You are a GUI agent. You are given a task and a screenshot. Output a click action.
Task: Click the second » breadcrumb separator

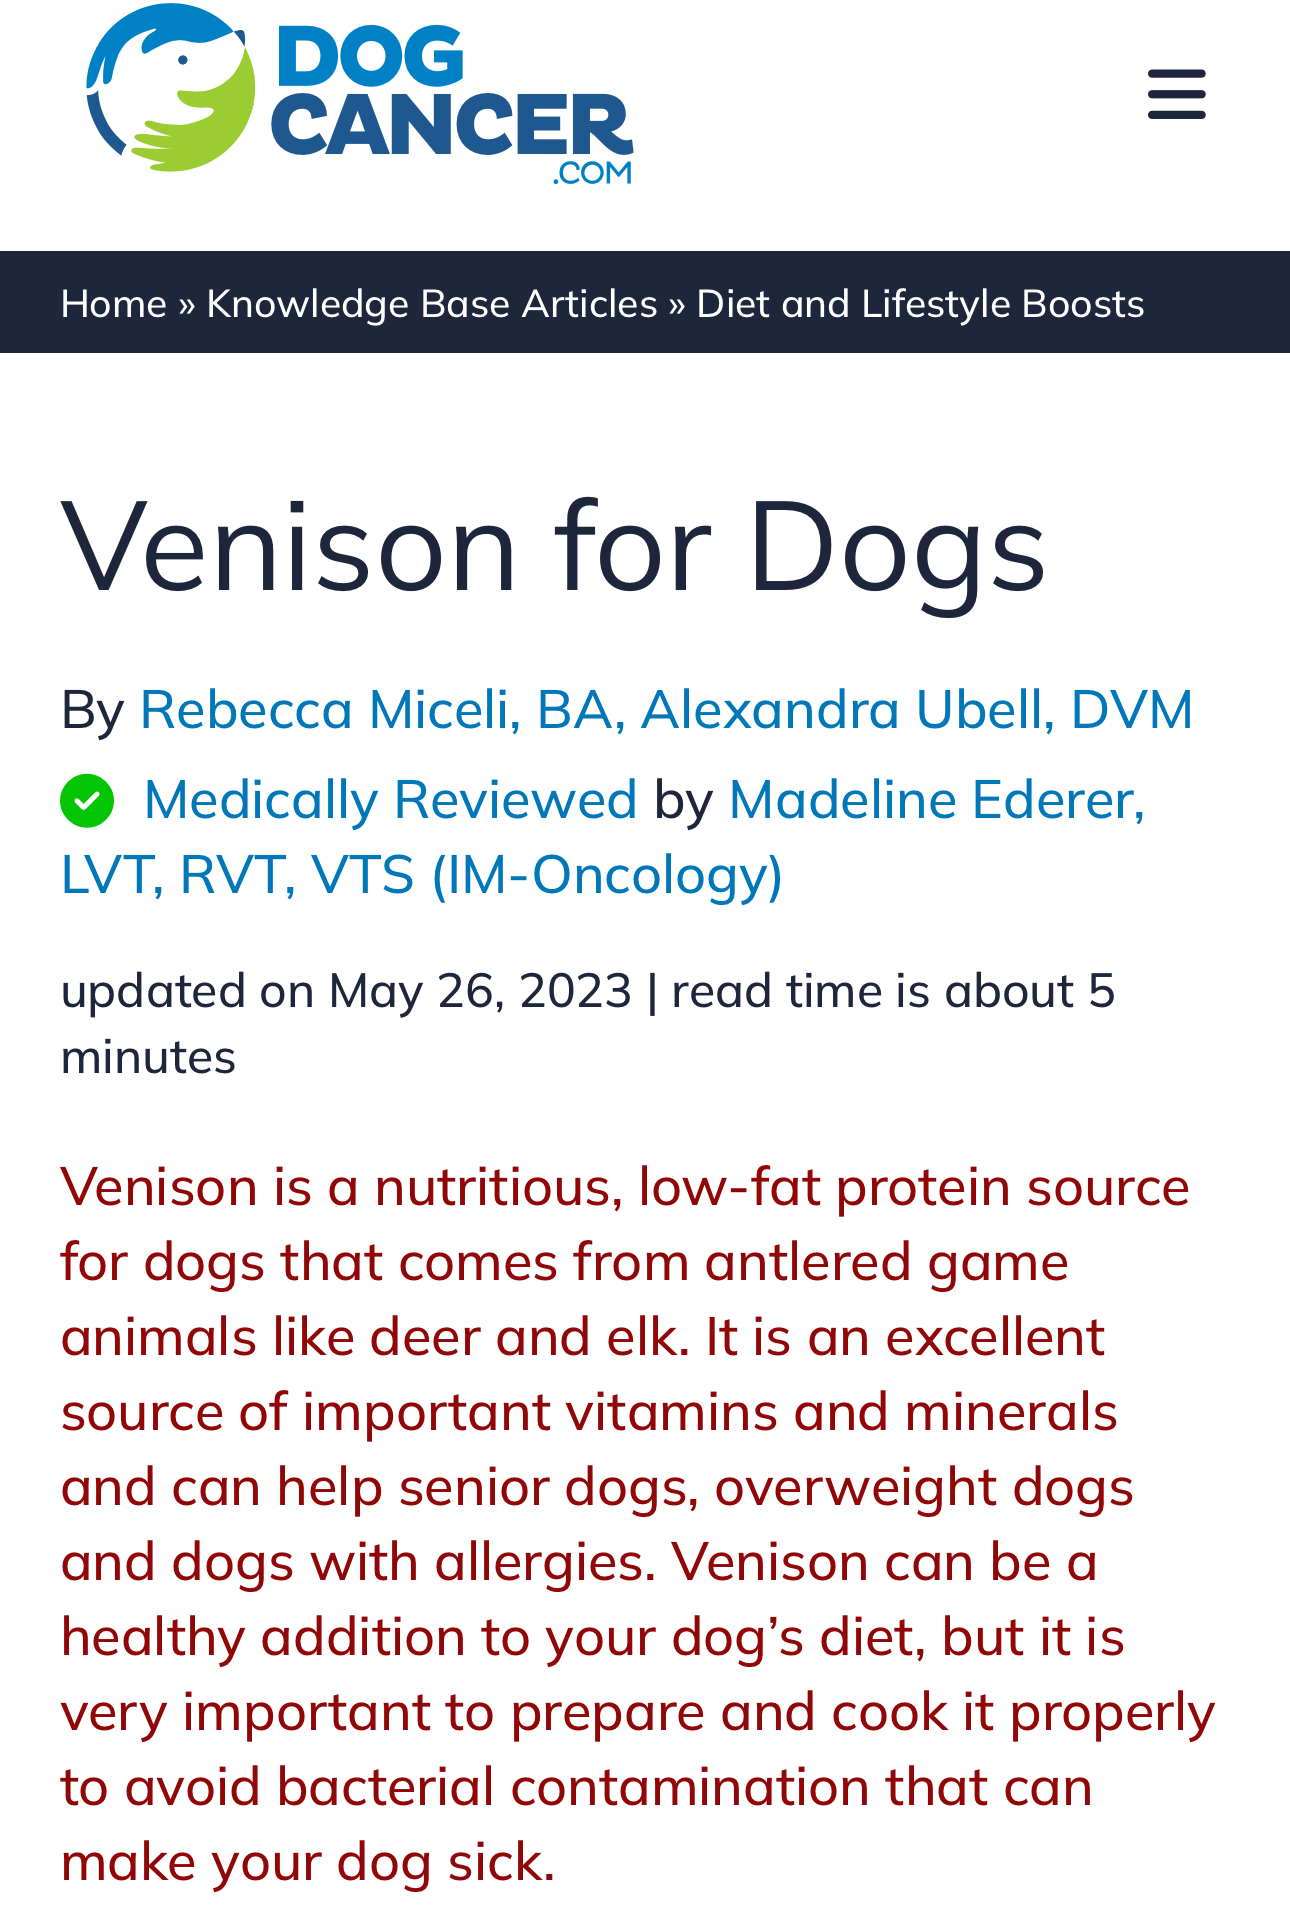[677, 304]
